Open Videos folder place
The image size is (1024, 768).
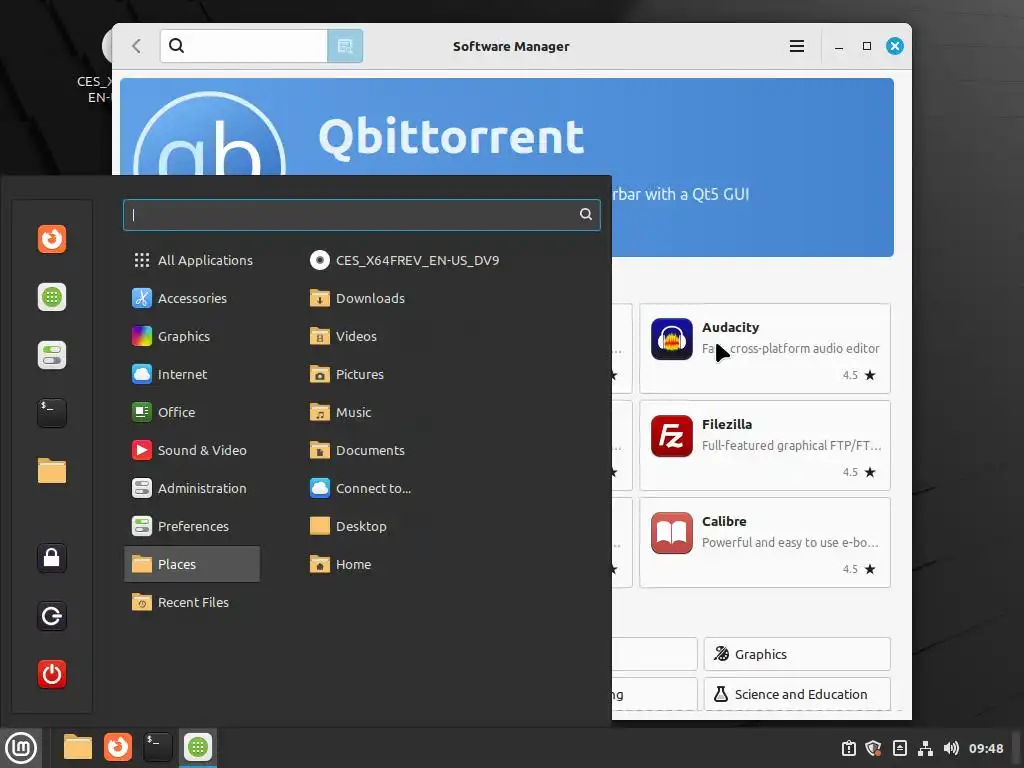[344, 336]
